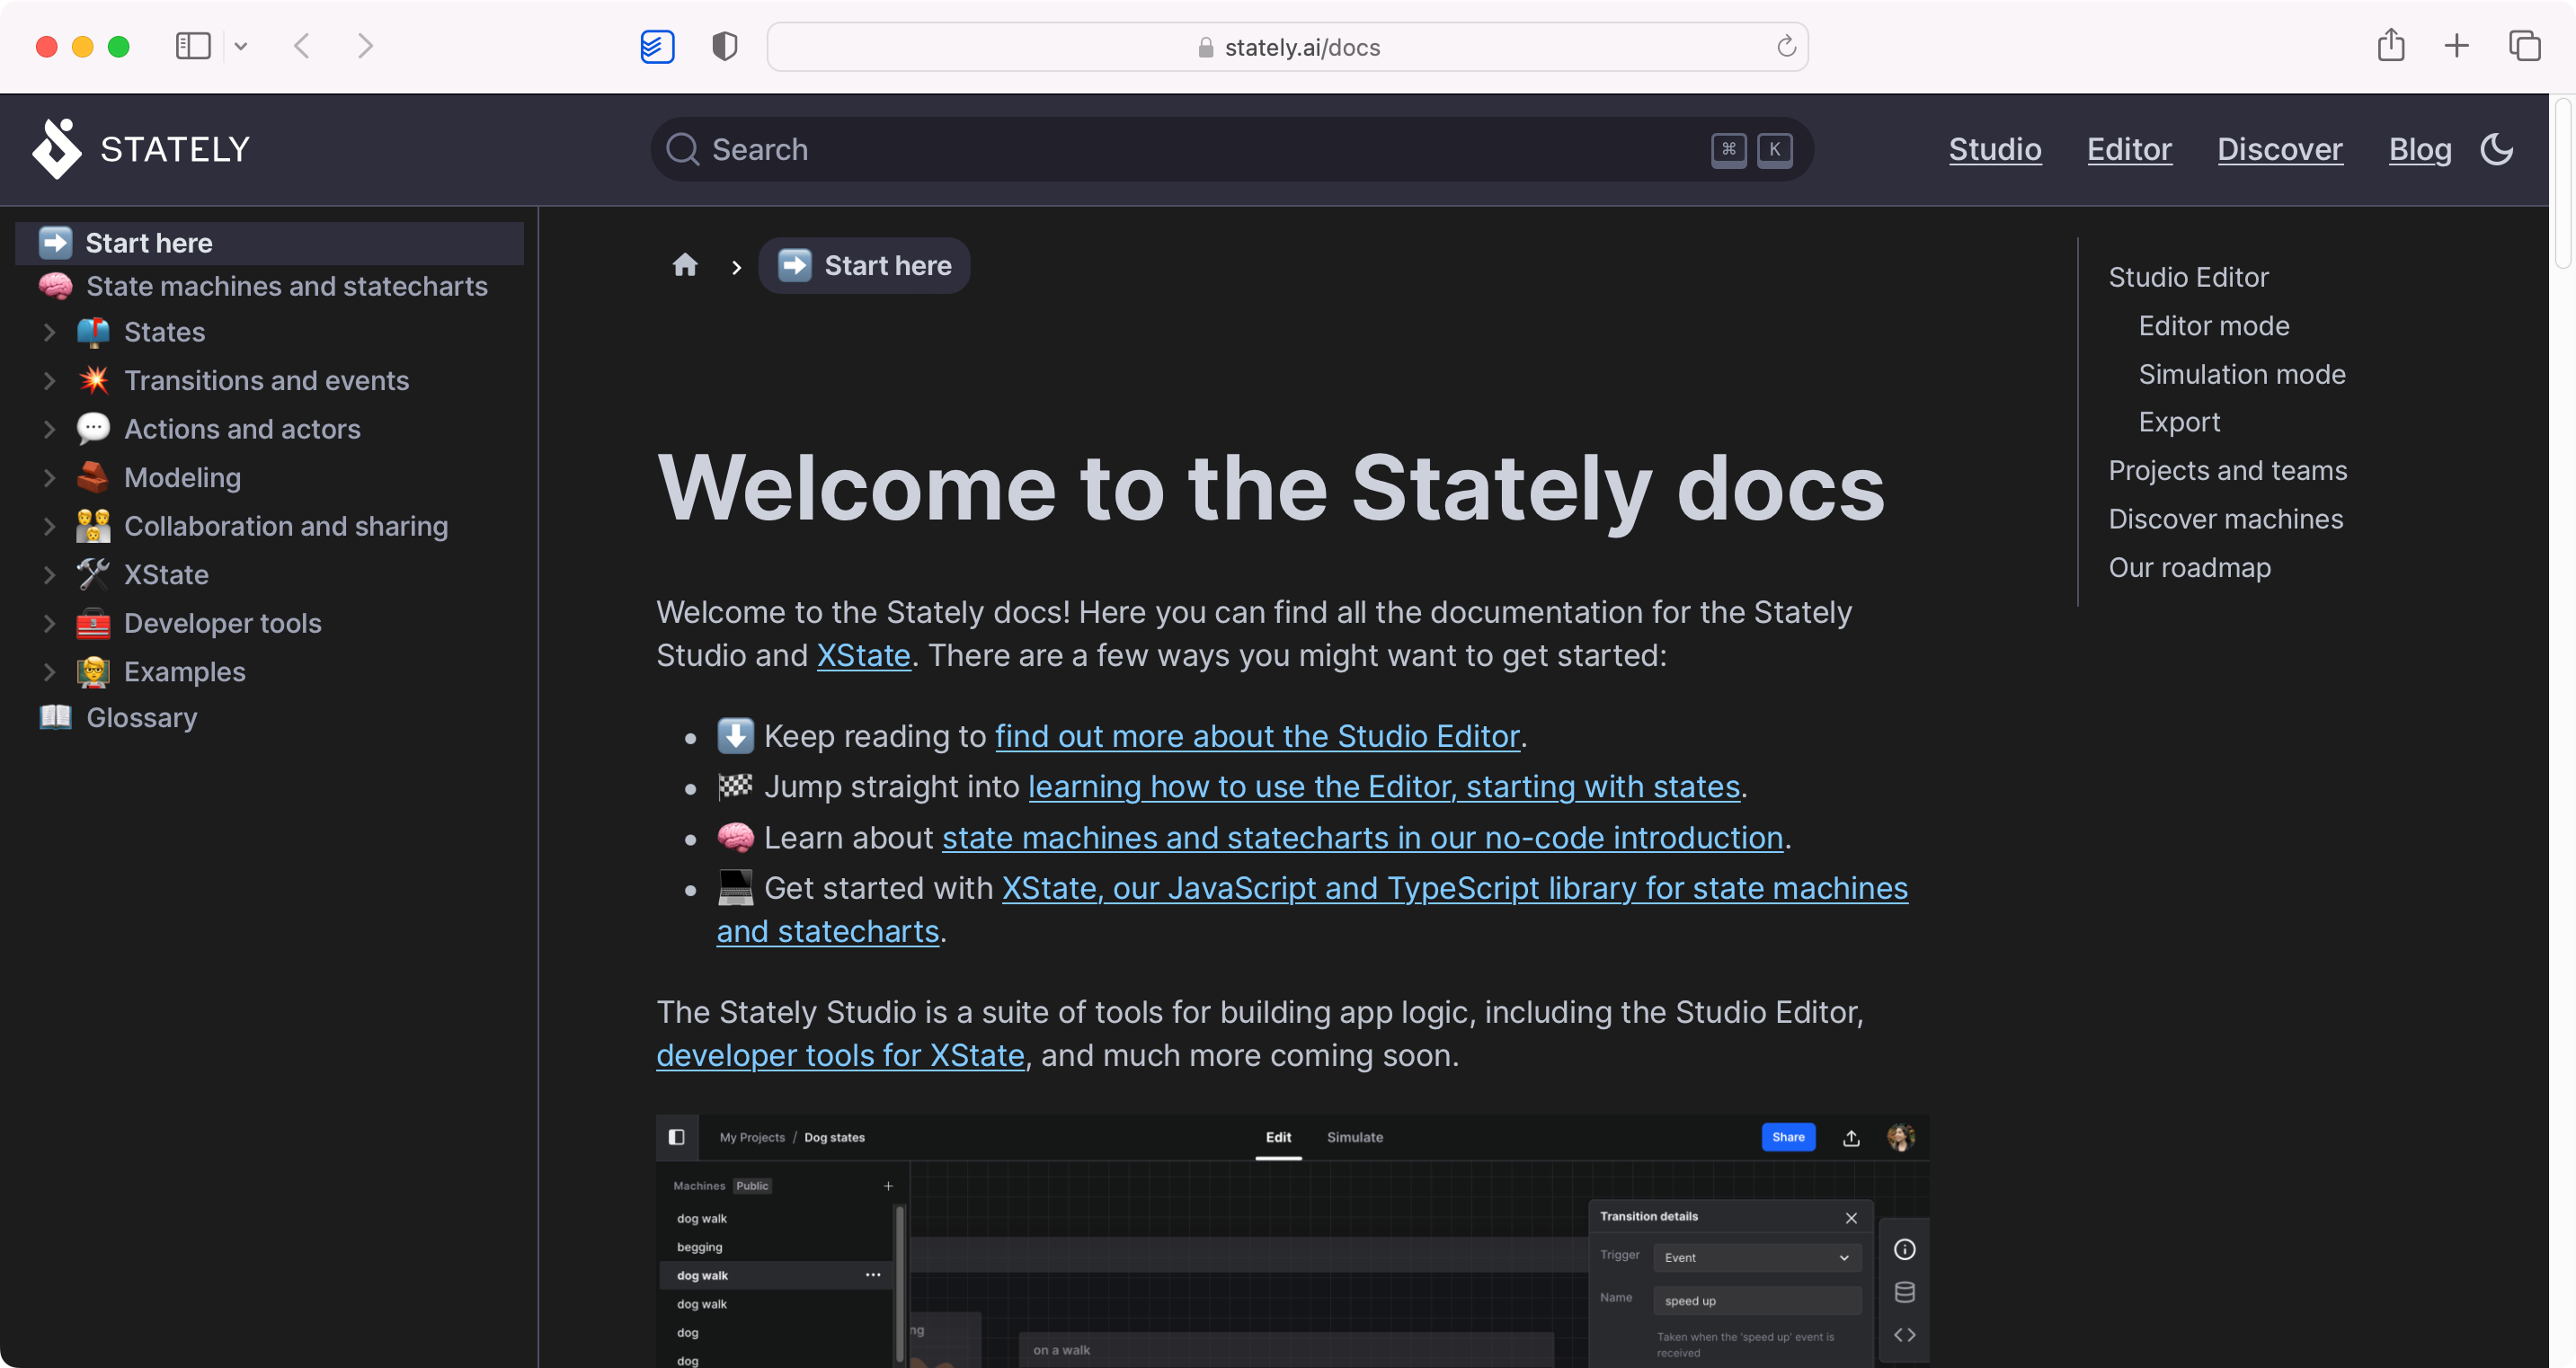Click the Collaboration and sharing sidebar label
Viewport: 2576px width, 1368px height.
pyautogui.click(x=285, y=526)
